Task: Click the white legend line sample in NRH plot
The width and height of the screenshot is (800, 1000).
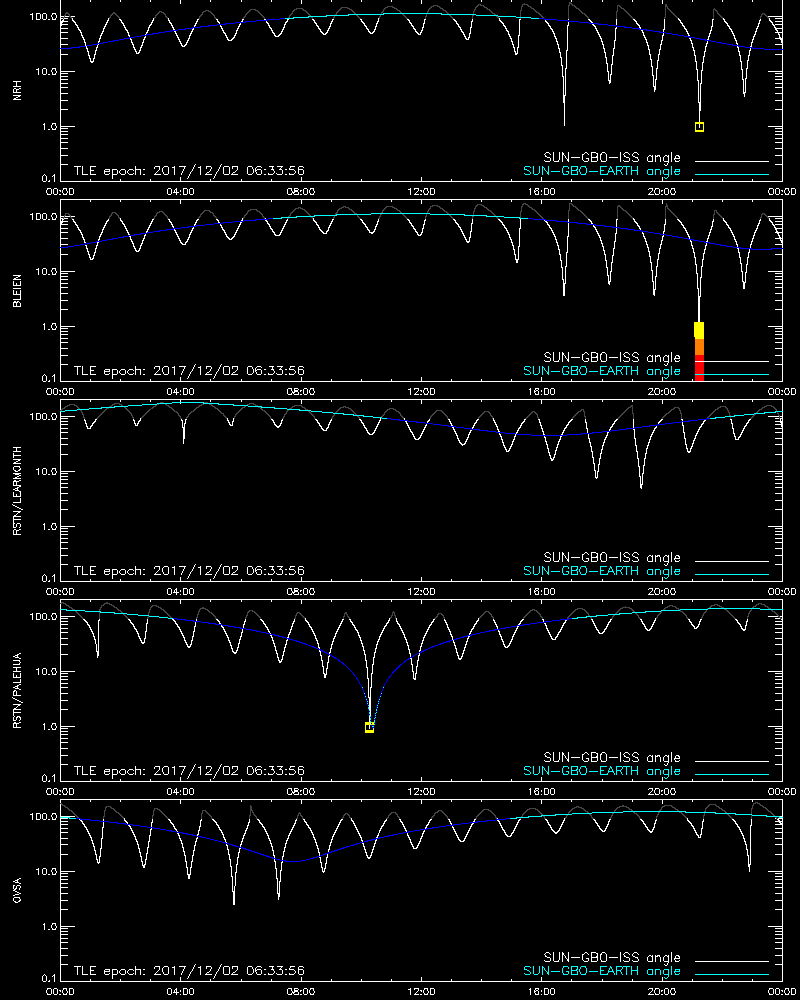Action: point(732,161)
